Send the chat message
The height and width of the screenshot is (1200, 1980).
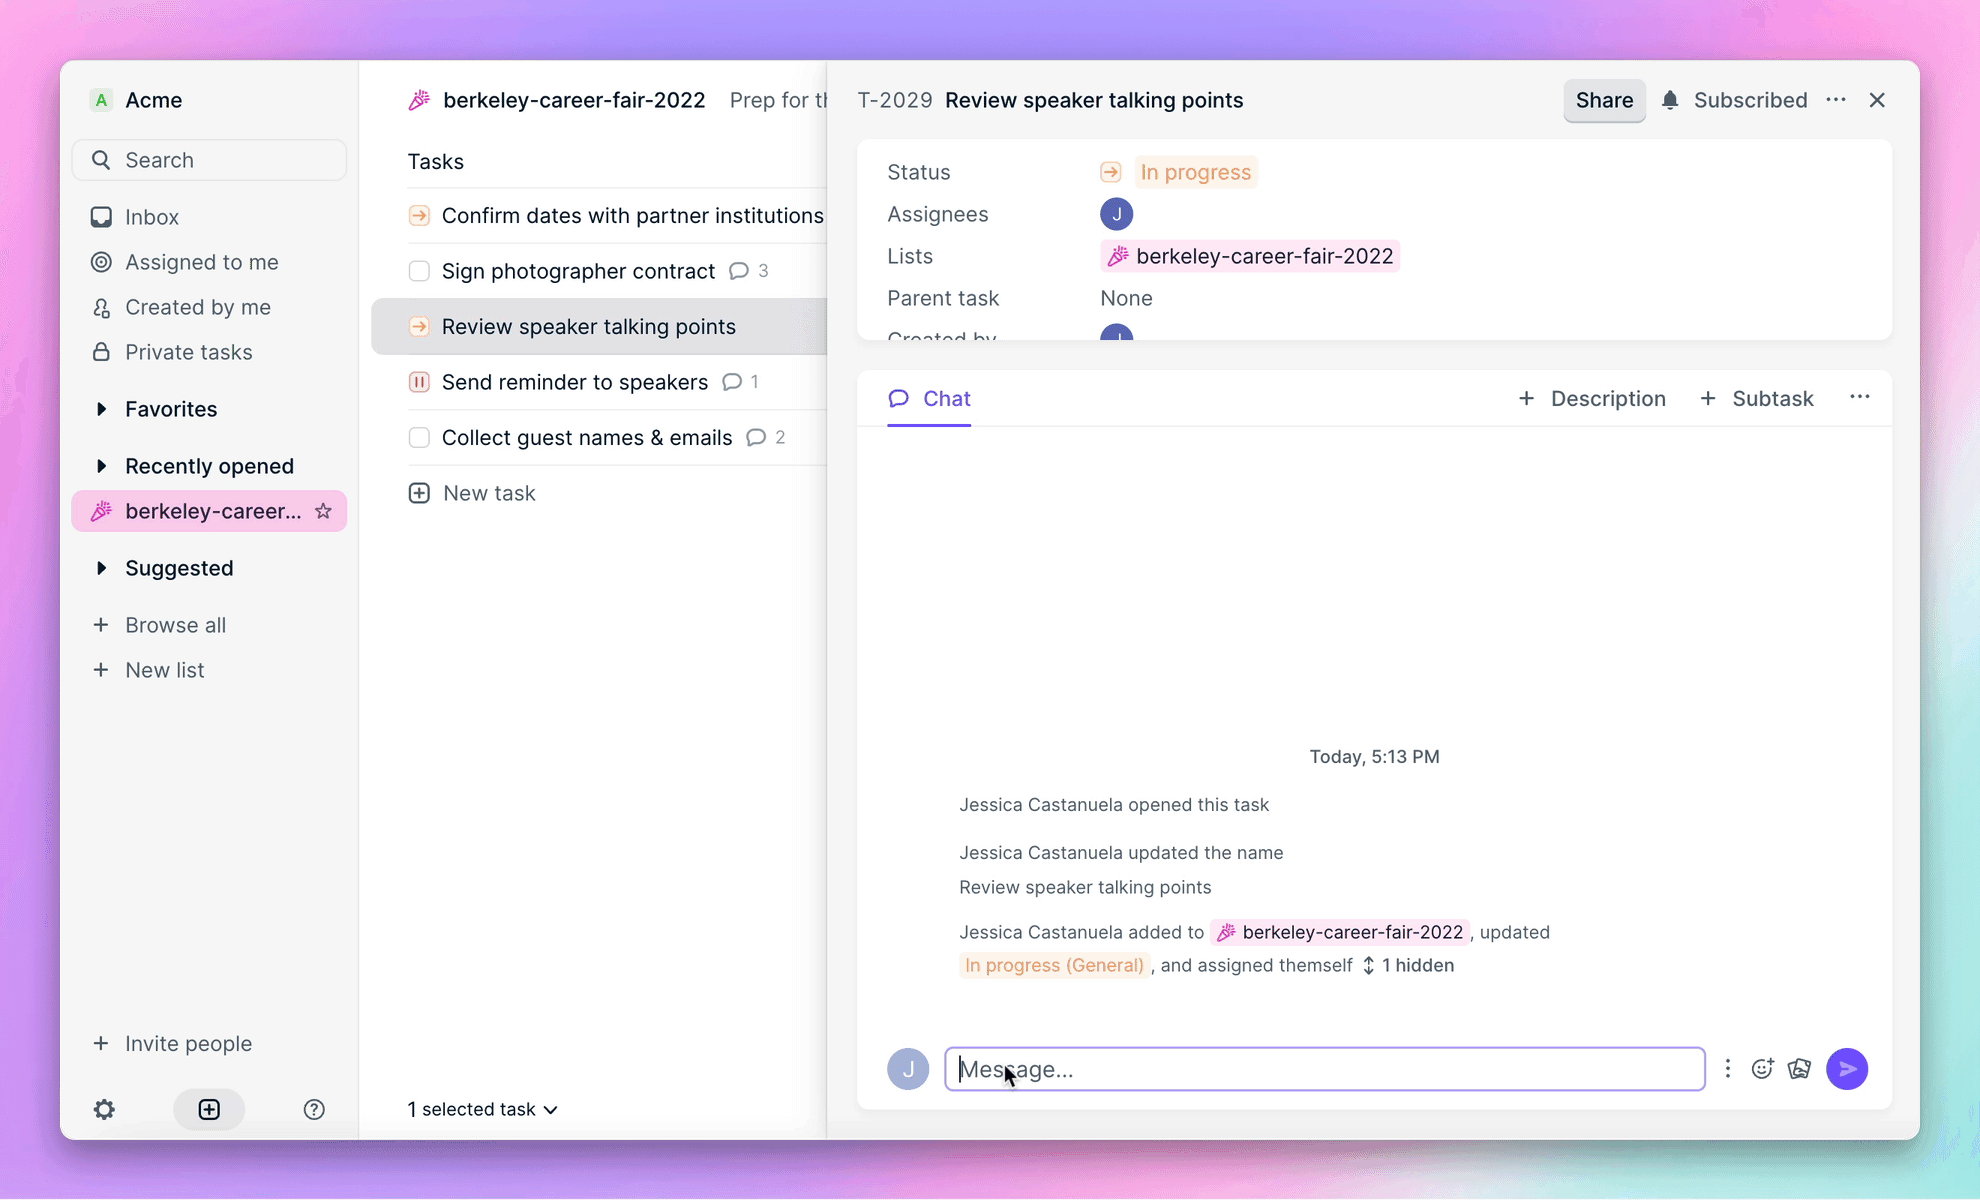click(x=1847, y=1069)
